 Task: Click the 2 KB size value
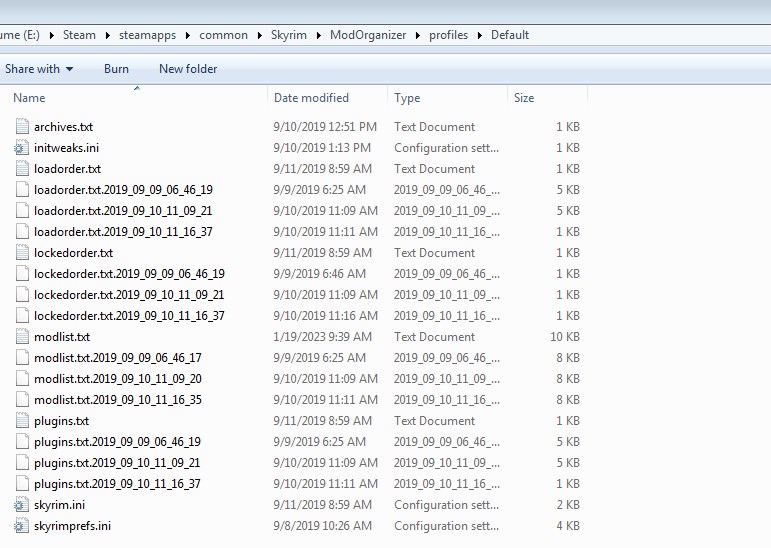(x=568, y=505)
